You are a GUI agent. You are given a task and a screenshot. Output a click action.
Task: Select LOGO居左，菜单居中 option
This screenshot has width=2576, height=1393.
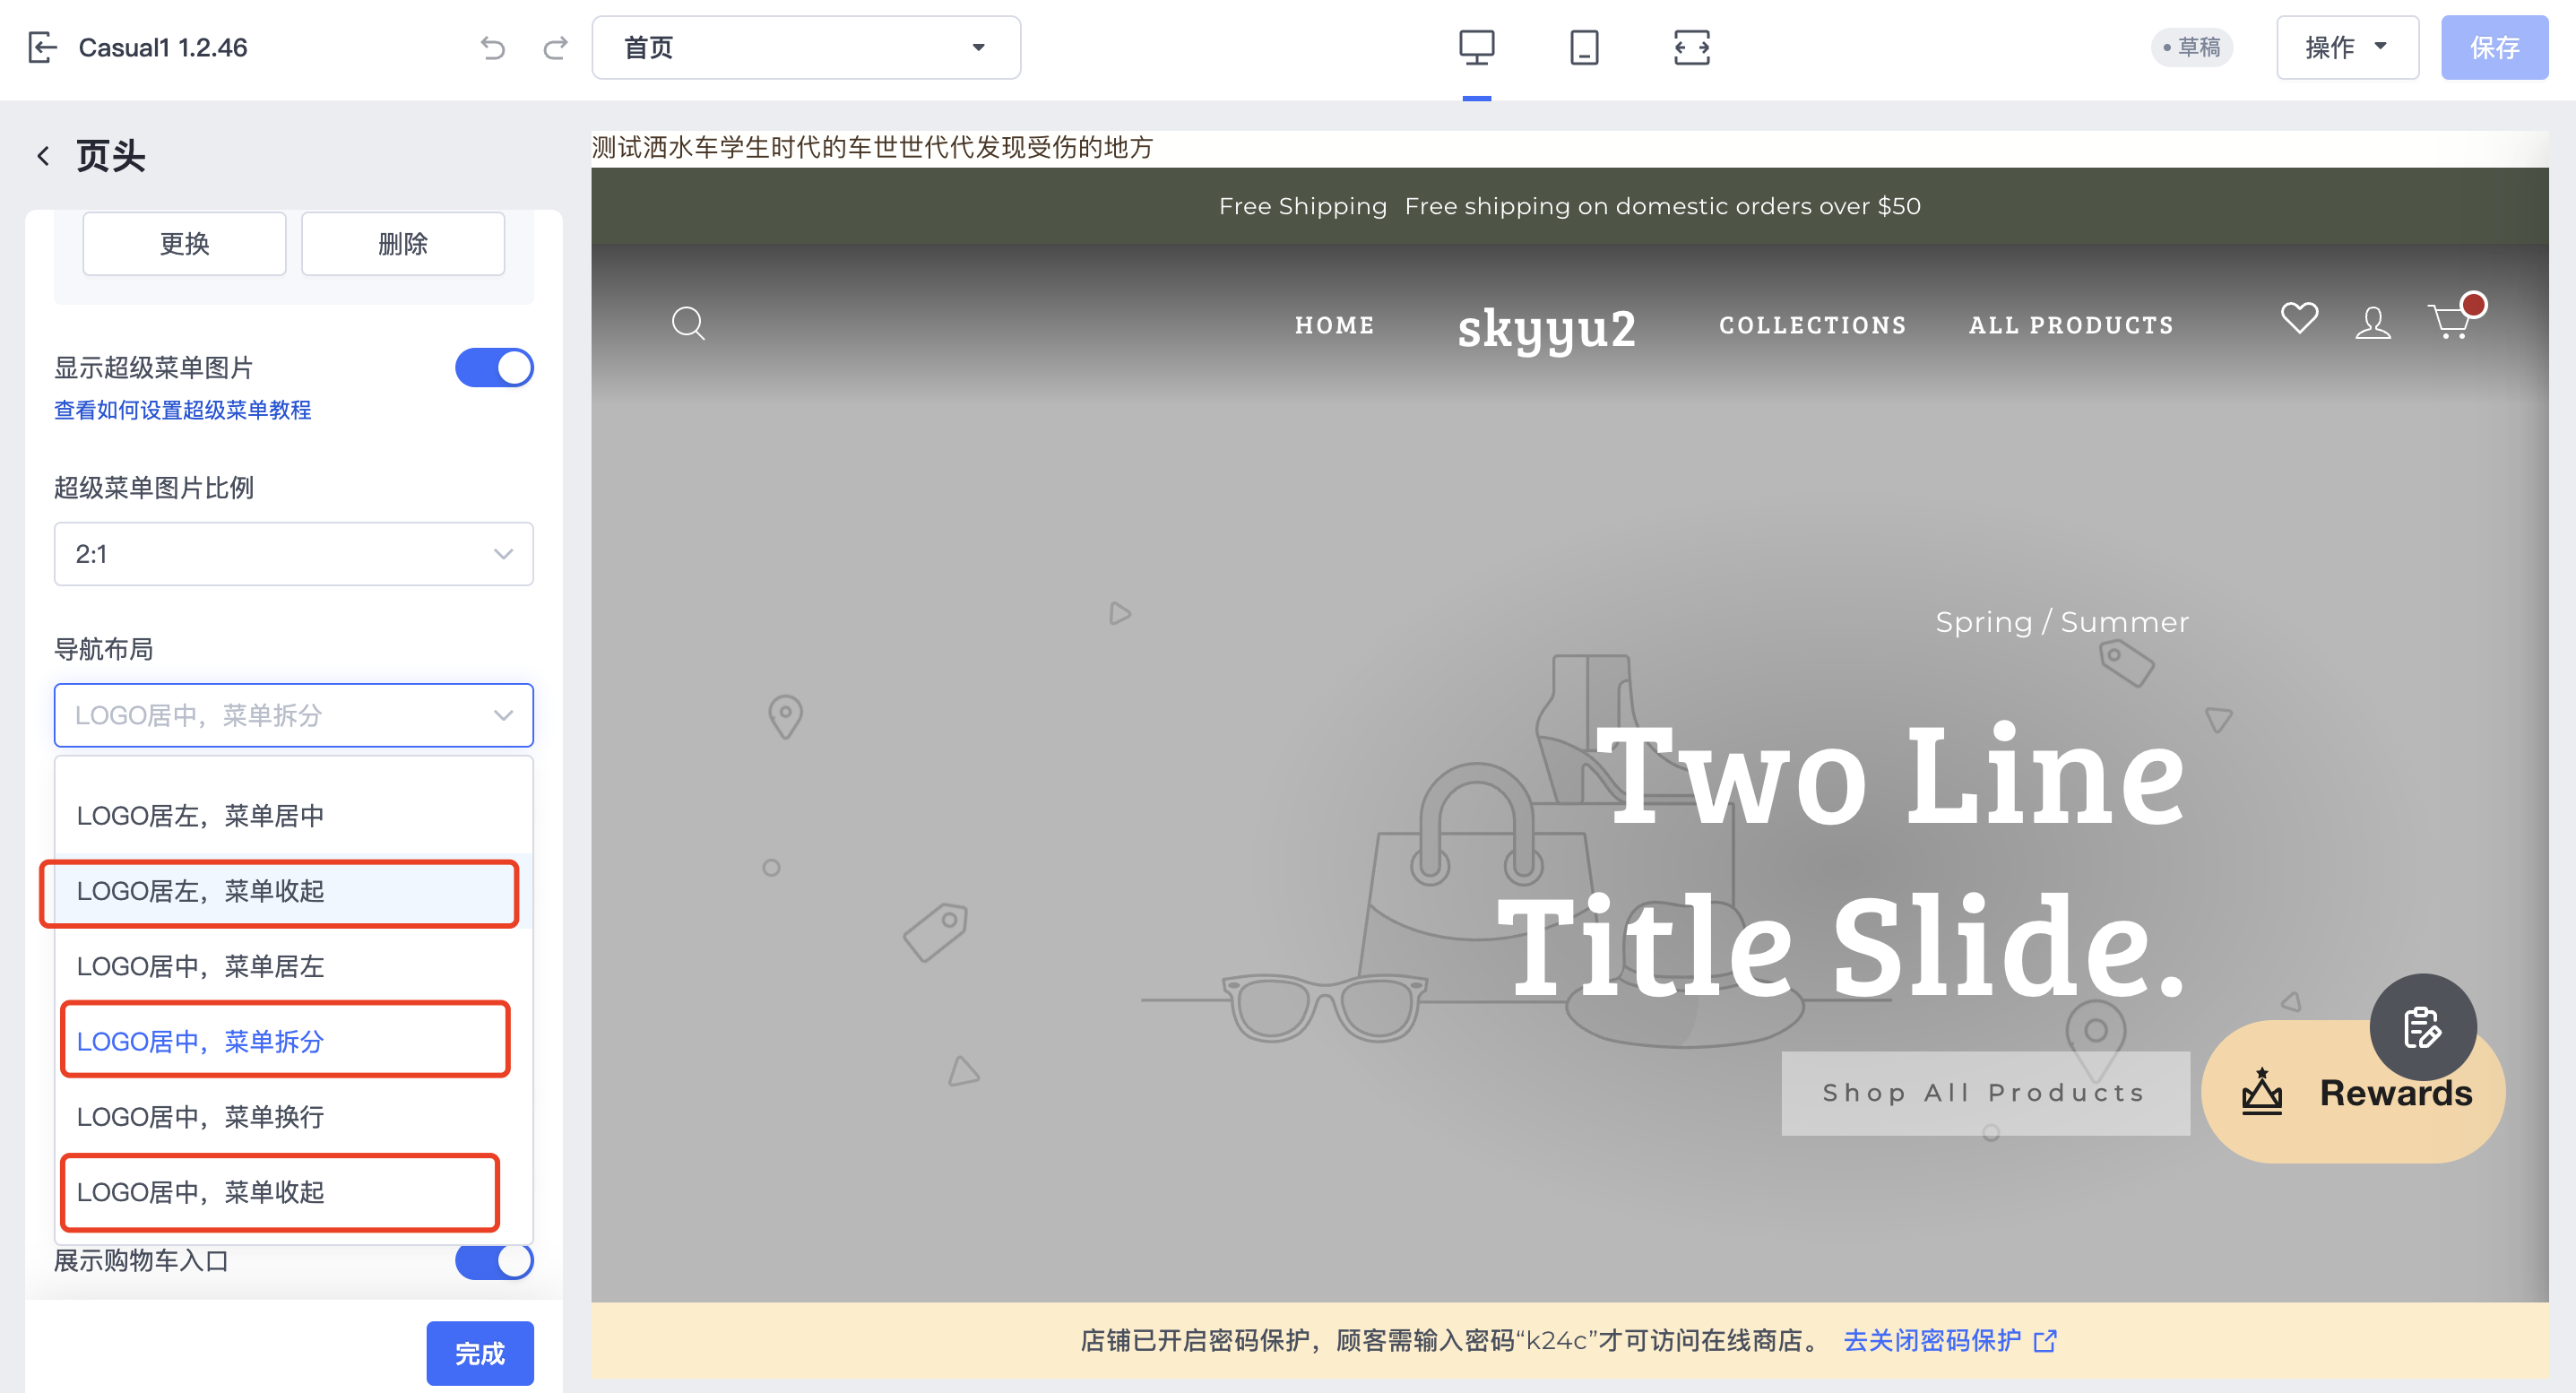point(293,815)
